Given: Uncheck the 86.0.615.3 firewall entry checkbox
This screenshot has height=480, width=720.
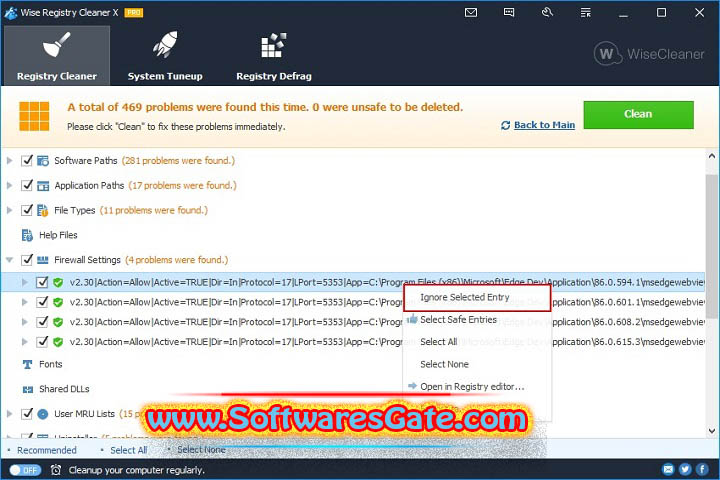Looking at the screenshot, I should point(42,342).
